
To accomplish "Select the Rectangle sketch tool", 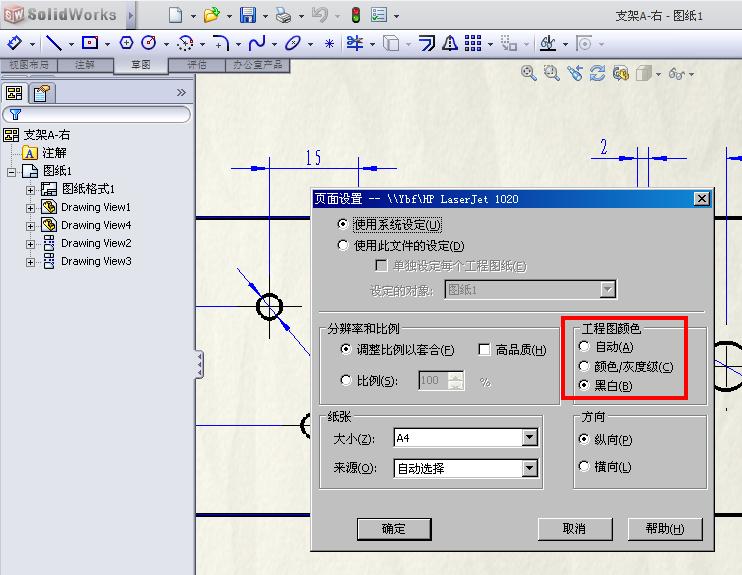I will (90, 44).
